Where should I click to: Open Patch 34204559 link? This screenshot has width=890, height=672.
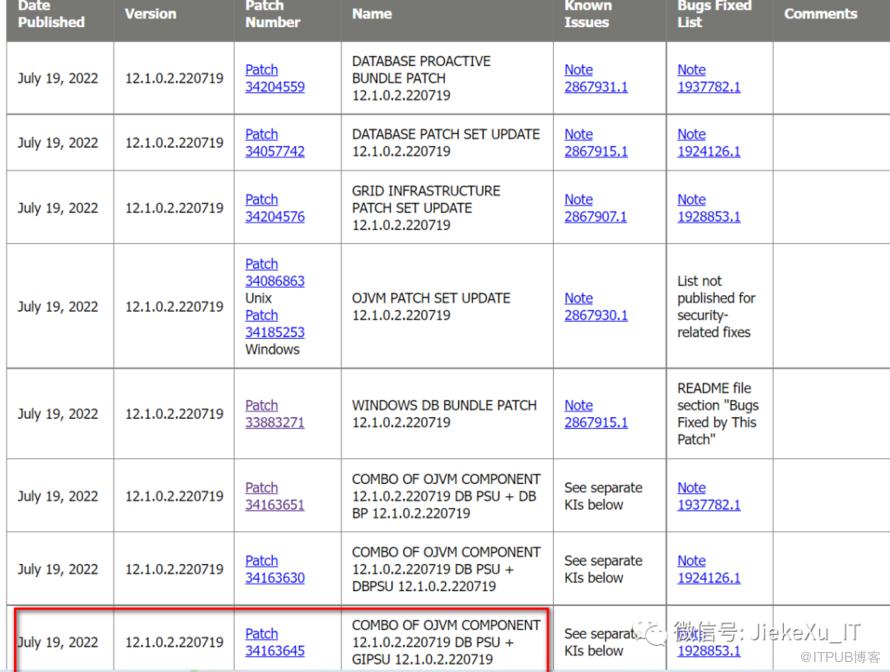tap(275, 78)
